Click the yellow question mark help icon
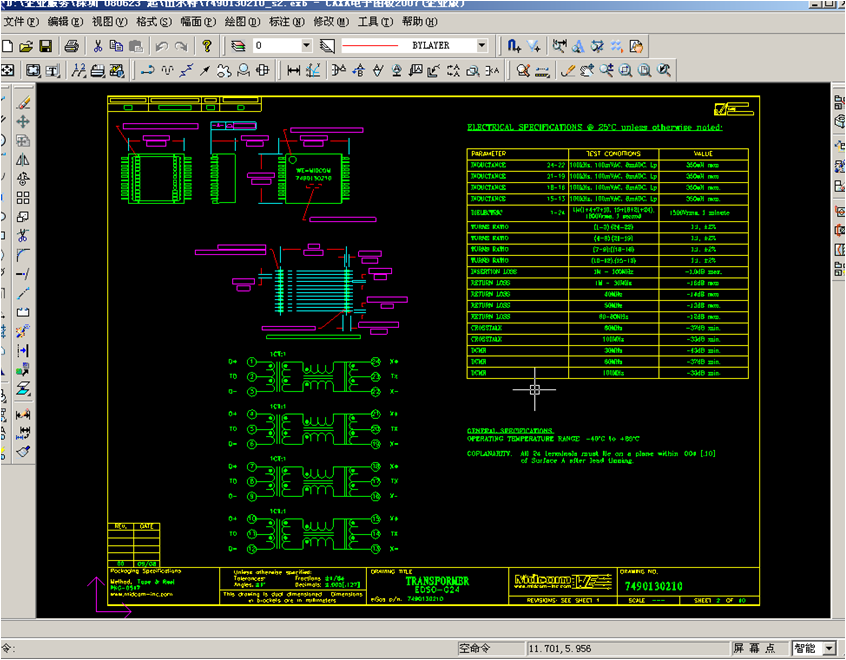The image size is (846, 660). click(x=207, y=46)
